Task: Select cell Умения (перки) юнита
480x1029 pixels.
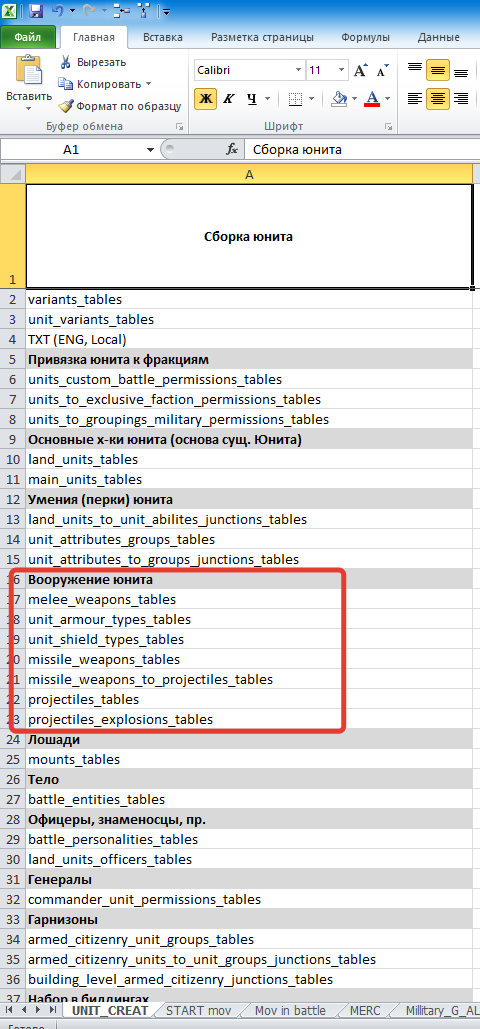Action: pyautogui.click(x=249, y=499)
